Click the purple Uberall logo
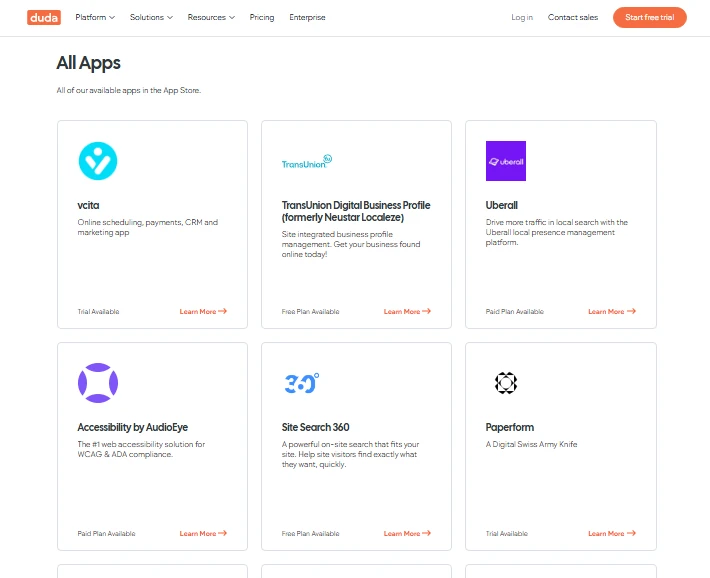This screenshot has height=578, width=710. tap(506, 161)
